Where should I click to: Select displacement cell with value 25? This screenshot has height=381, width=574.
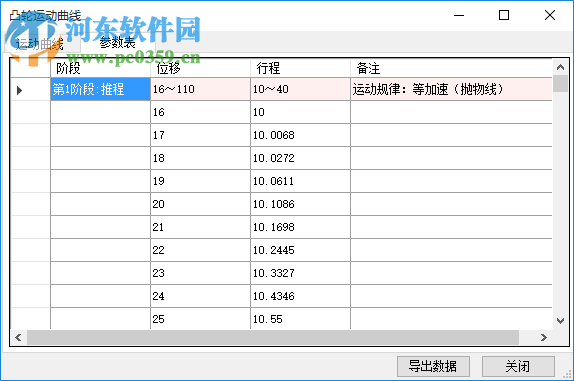[200, 319]
